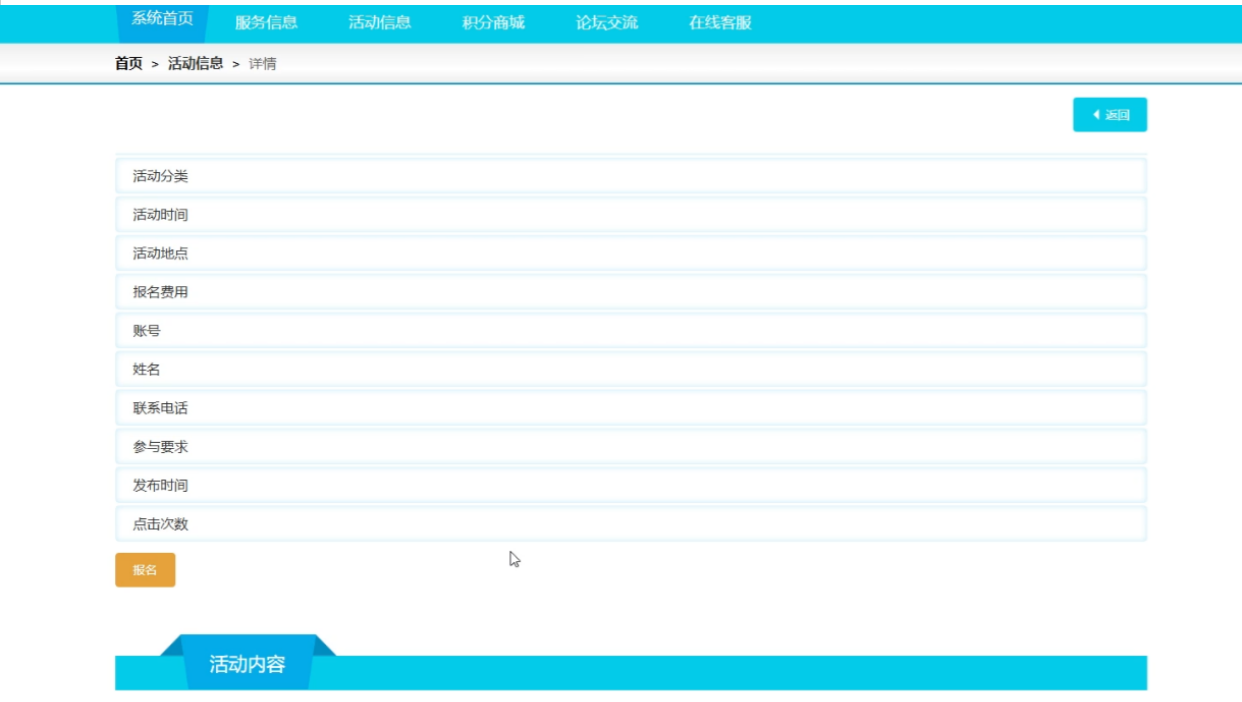This screenshot has height=702, width=1242.
Task: Open the 系统首页 tab
Action: click(163, 21)
